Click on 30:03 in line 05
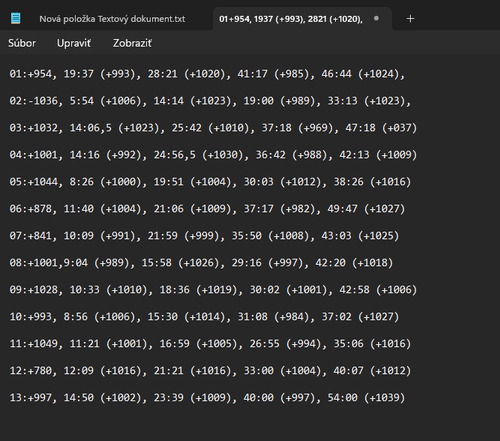 pyautogui.click(x=258, y=182)
